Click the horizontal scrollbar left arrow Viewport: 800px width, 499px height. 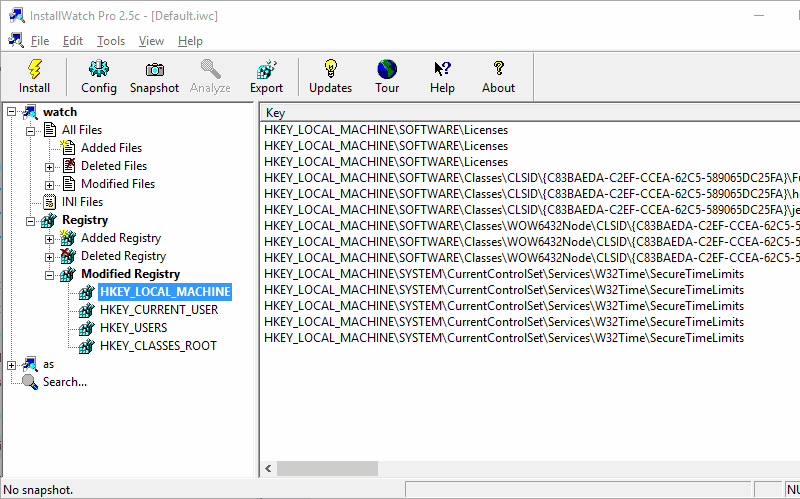268,468
